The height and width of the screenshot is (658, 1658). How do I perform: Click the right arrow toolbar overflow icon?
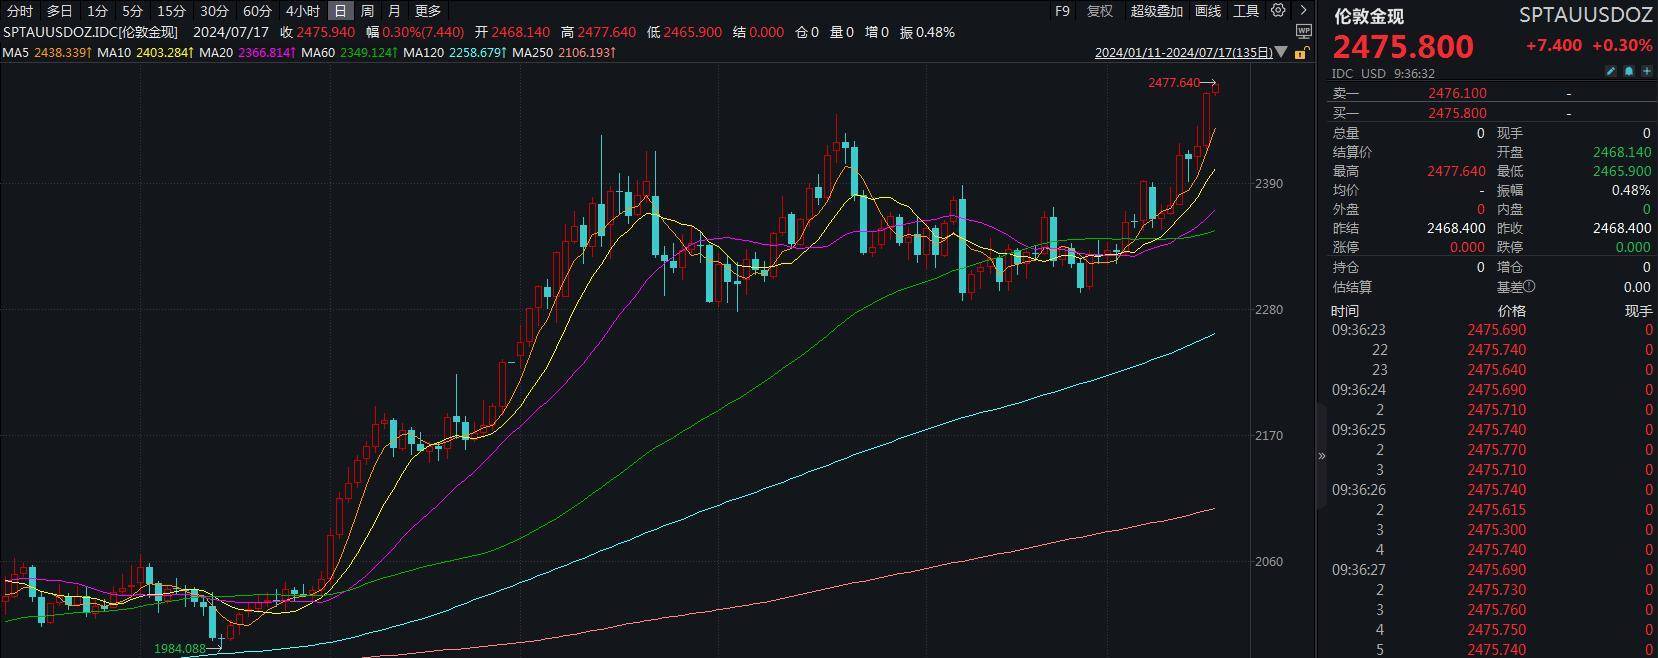tap(1302, 11)
